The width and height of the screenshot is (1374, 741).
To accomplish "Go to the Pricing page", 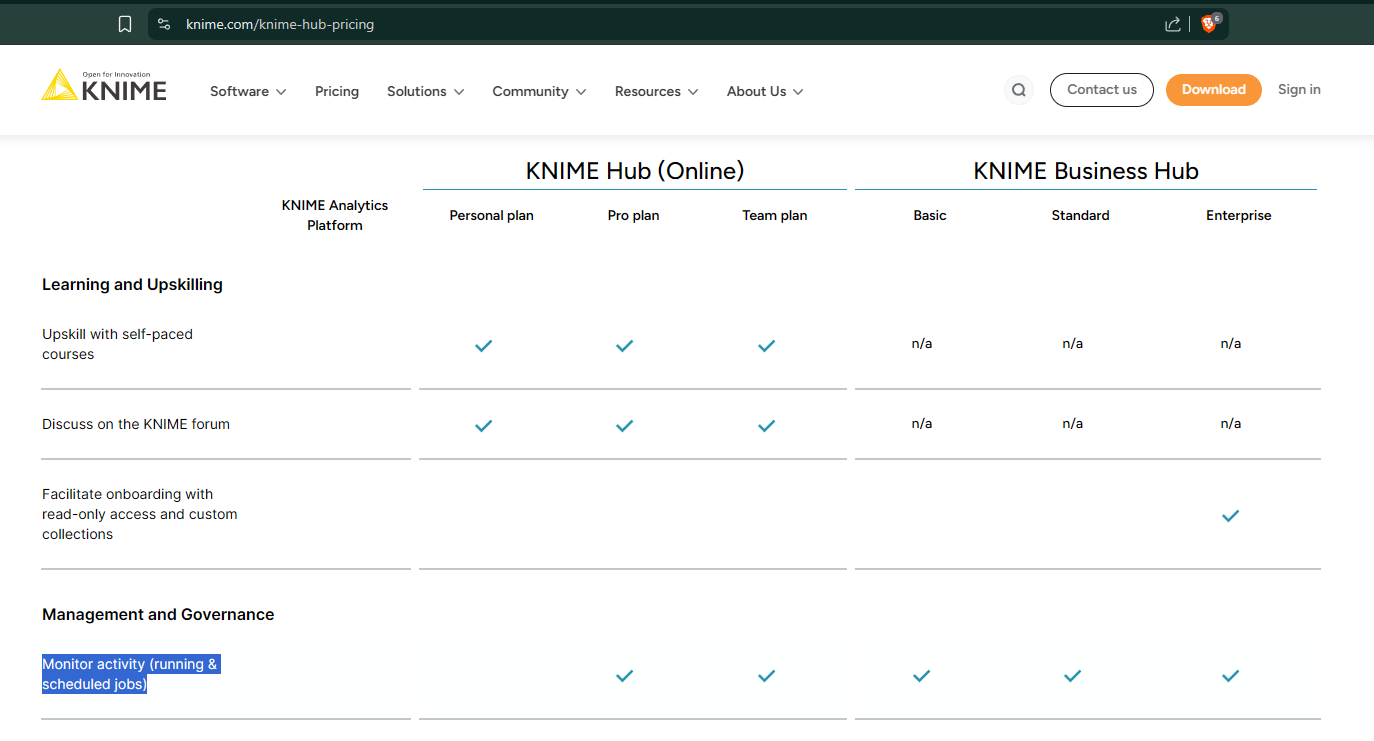I will 337,91.
